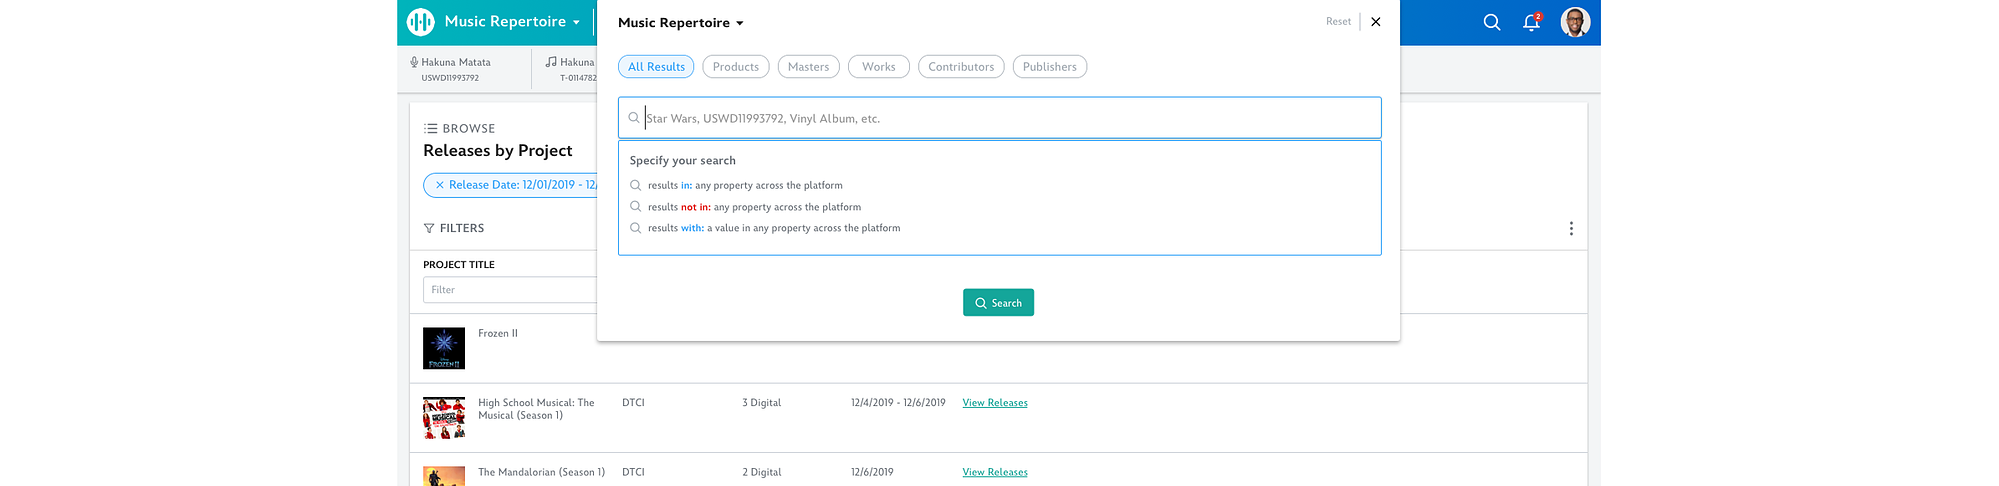Select the All Results filter pill

point(656,67)
